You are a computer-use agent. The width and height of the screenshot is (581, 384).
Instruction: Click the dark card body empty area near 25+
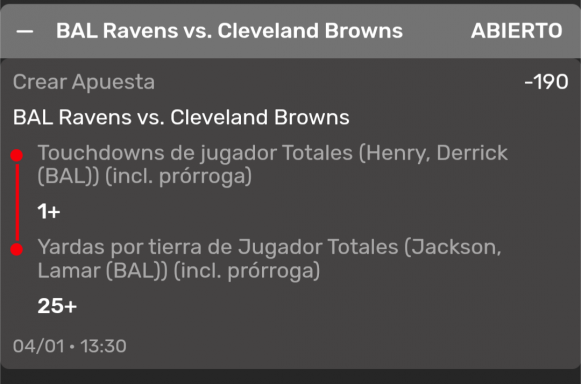(x=296, y=306)
